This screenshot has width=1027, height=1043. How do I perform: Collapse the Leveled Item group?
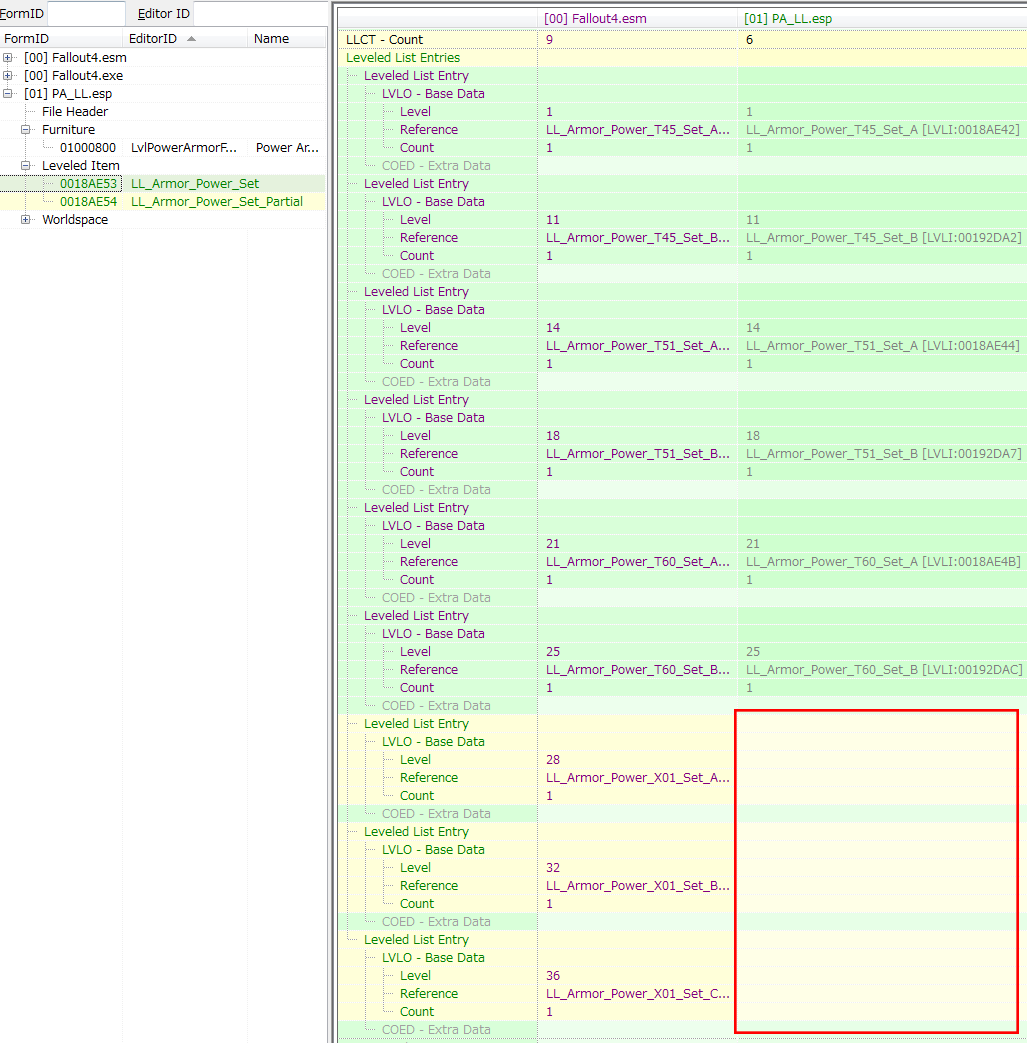pyautogui.click(x=25, y=166)
